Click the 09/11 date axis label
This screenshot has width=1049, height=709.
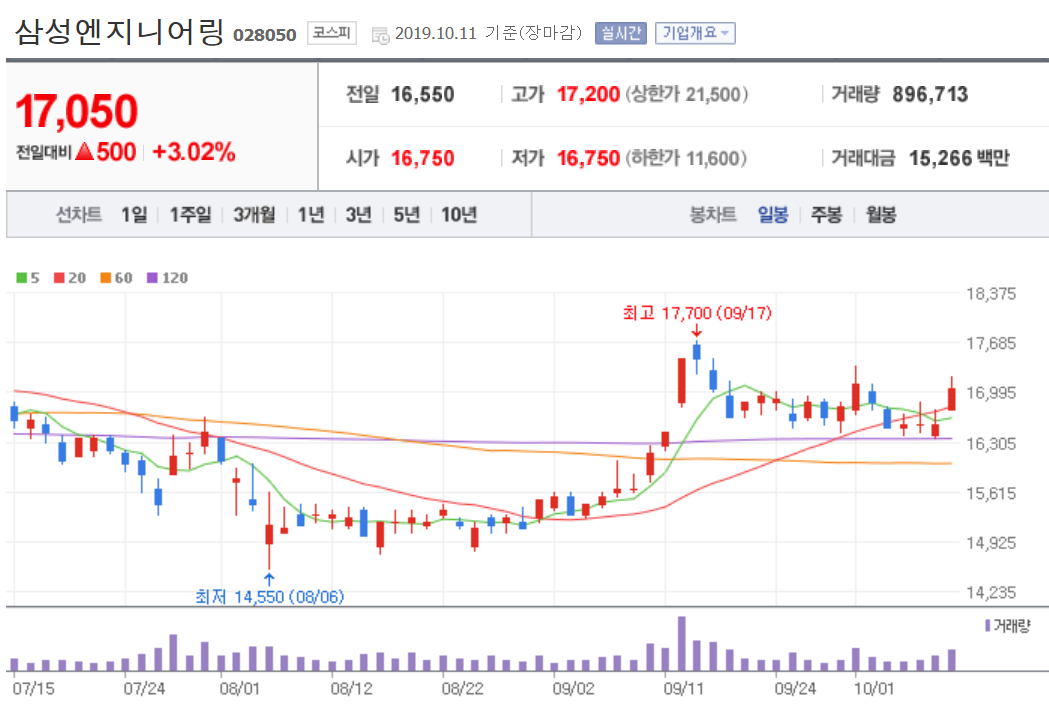tap(684, 688)
